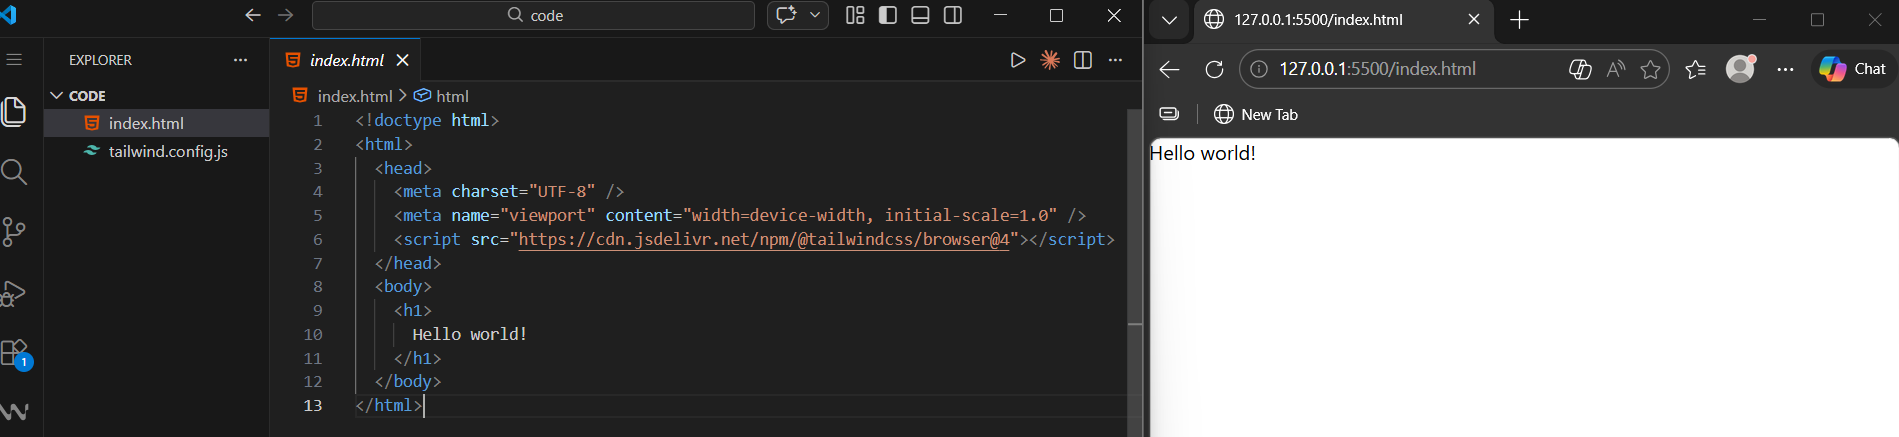Click line number 13 in editor gutter
This screenshot has width=1899, height=437.
coord(313,405)
